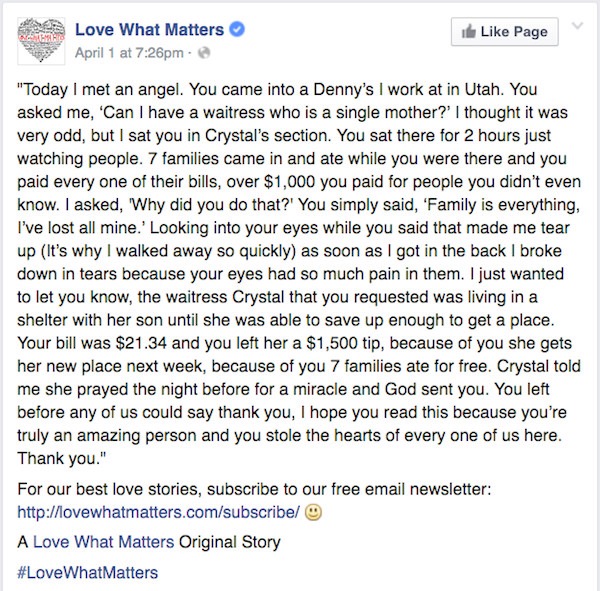
Task: Open the April 1 at 7:26pm timestamp
Action: pos(129,53)
